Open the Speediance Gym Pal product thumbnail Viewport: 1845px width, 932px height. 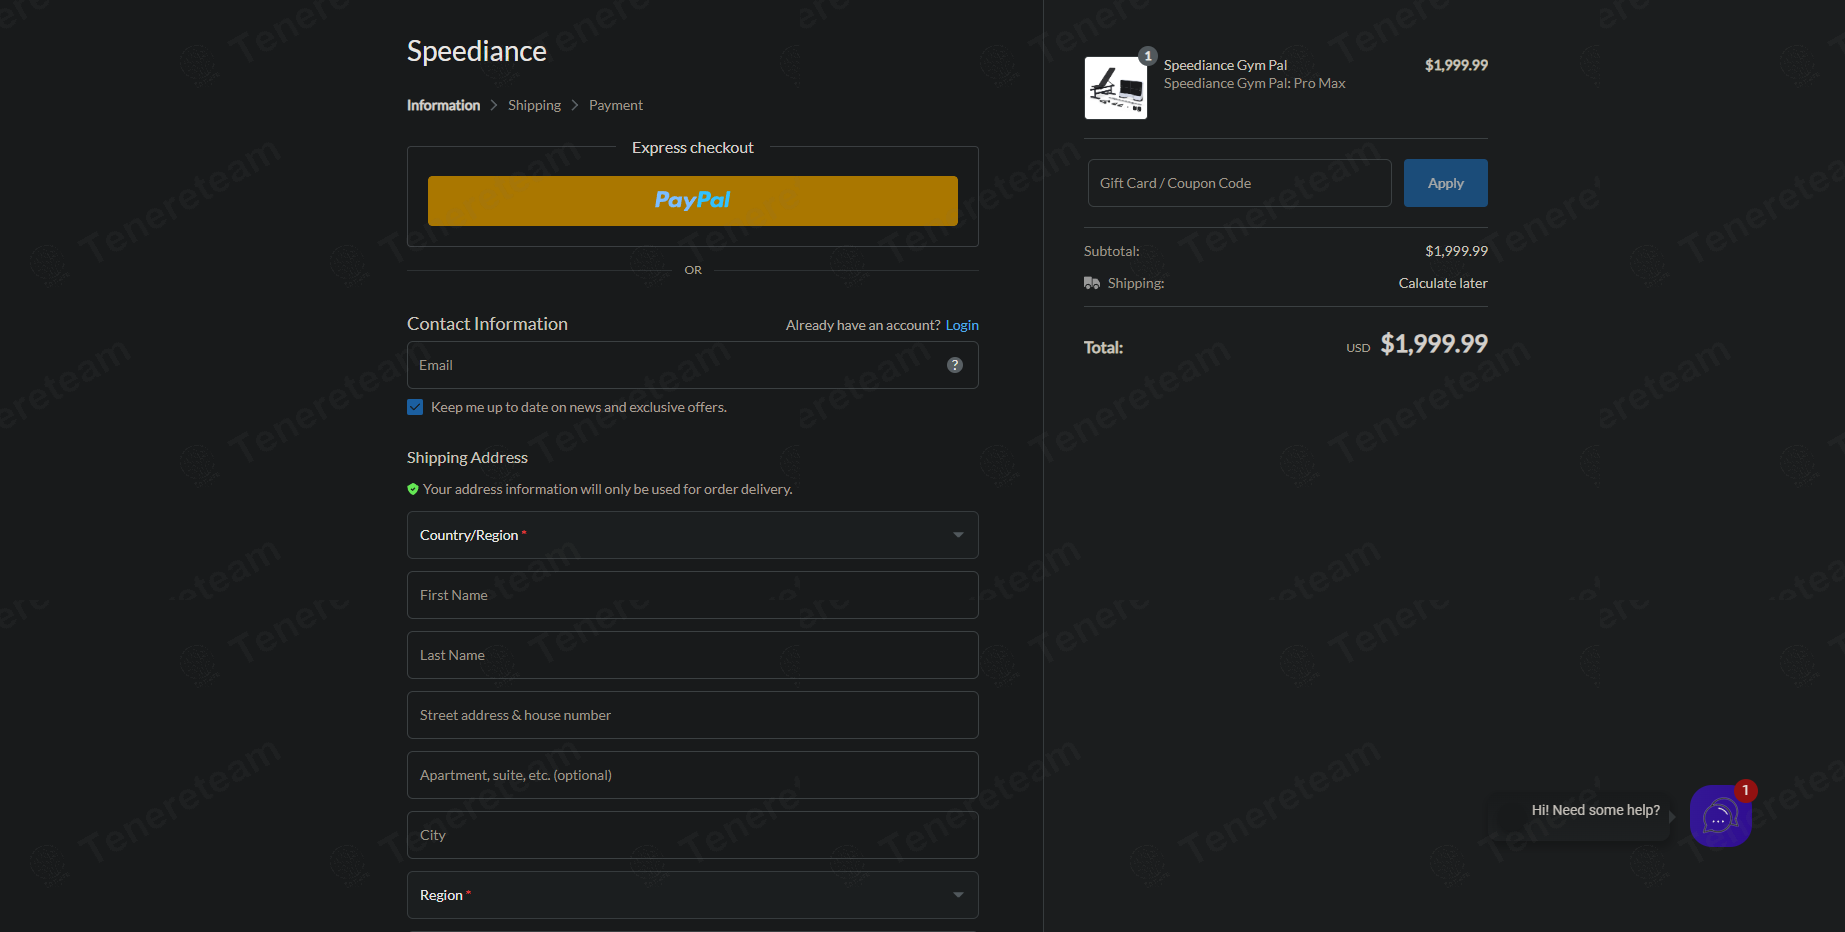click(x=1116, y=88)
